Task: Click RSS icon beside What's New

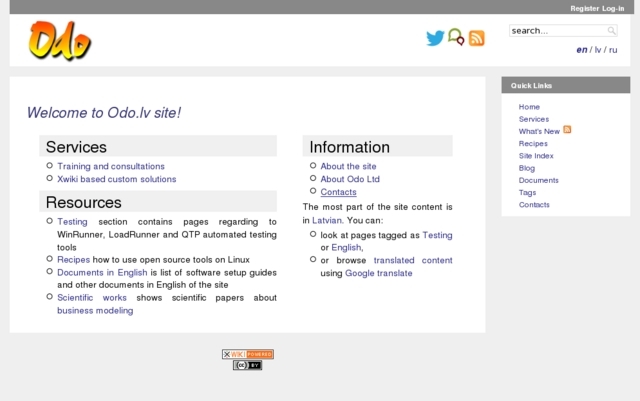Action: click(x=567, y=130)
